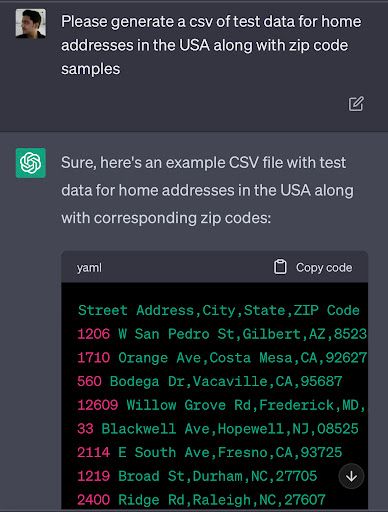Click the user prompt about csv test data
The width and height of the screenshot is (388, 512).
pos(211,45)
